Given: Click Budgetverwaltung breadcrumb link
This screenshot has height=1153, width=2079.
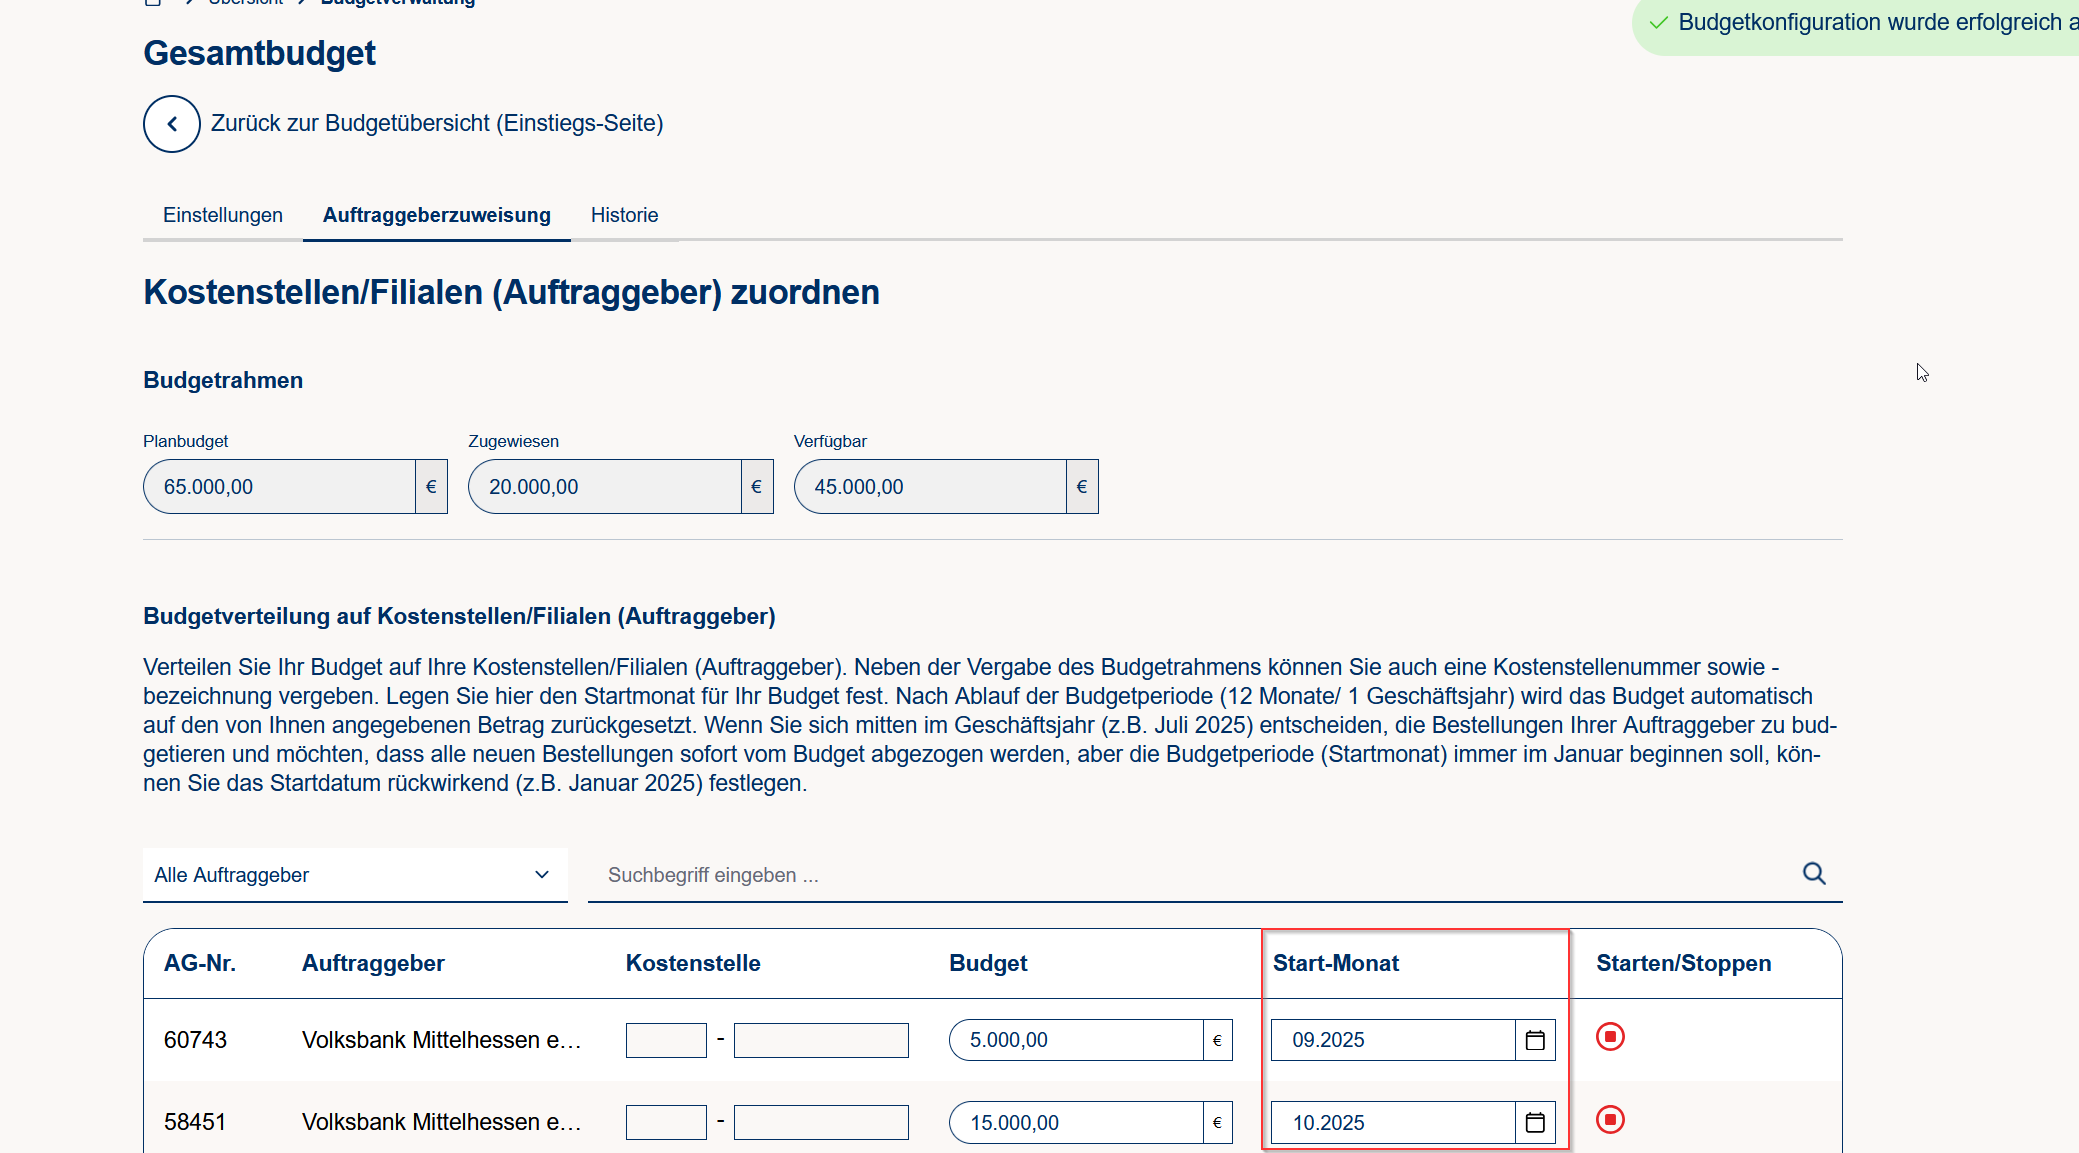Looking at the screenshot, I should pyautogui.click(x=398, y=3).
